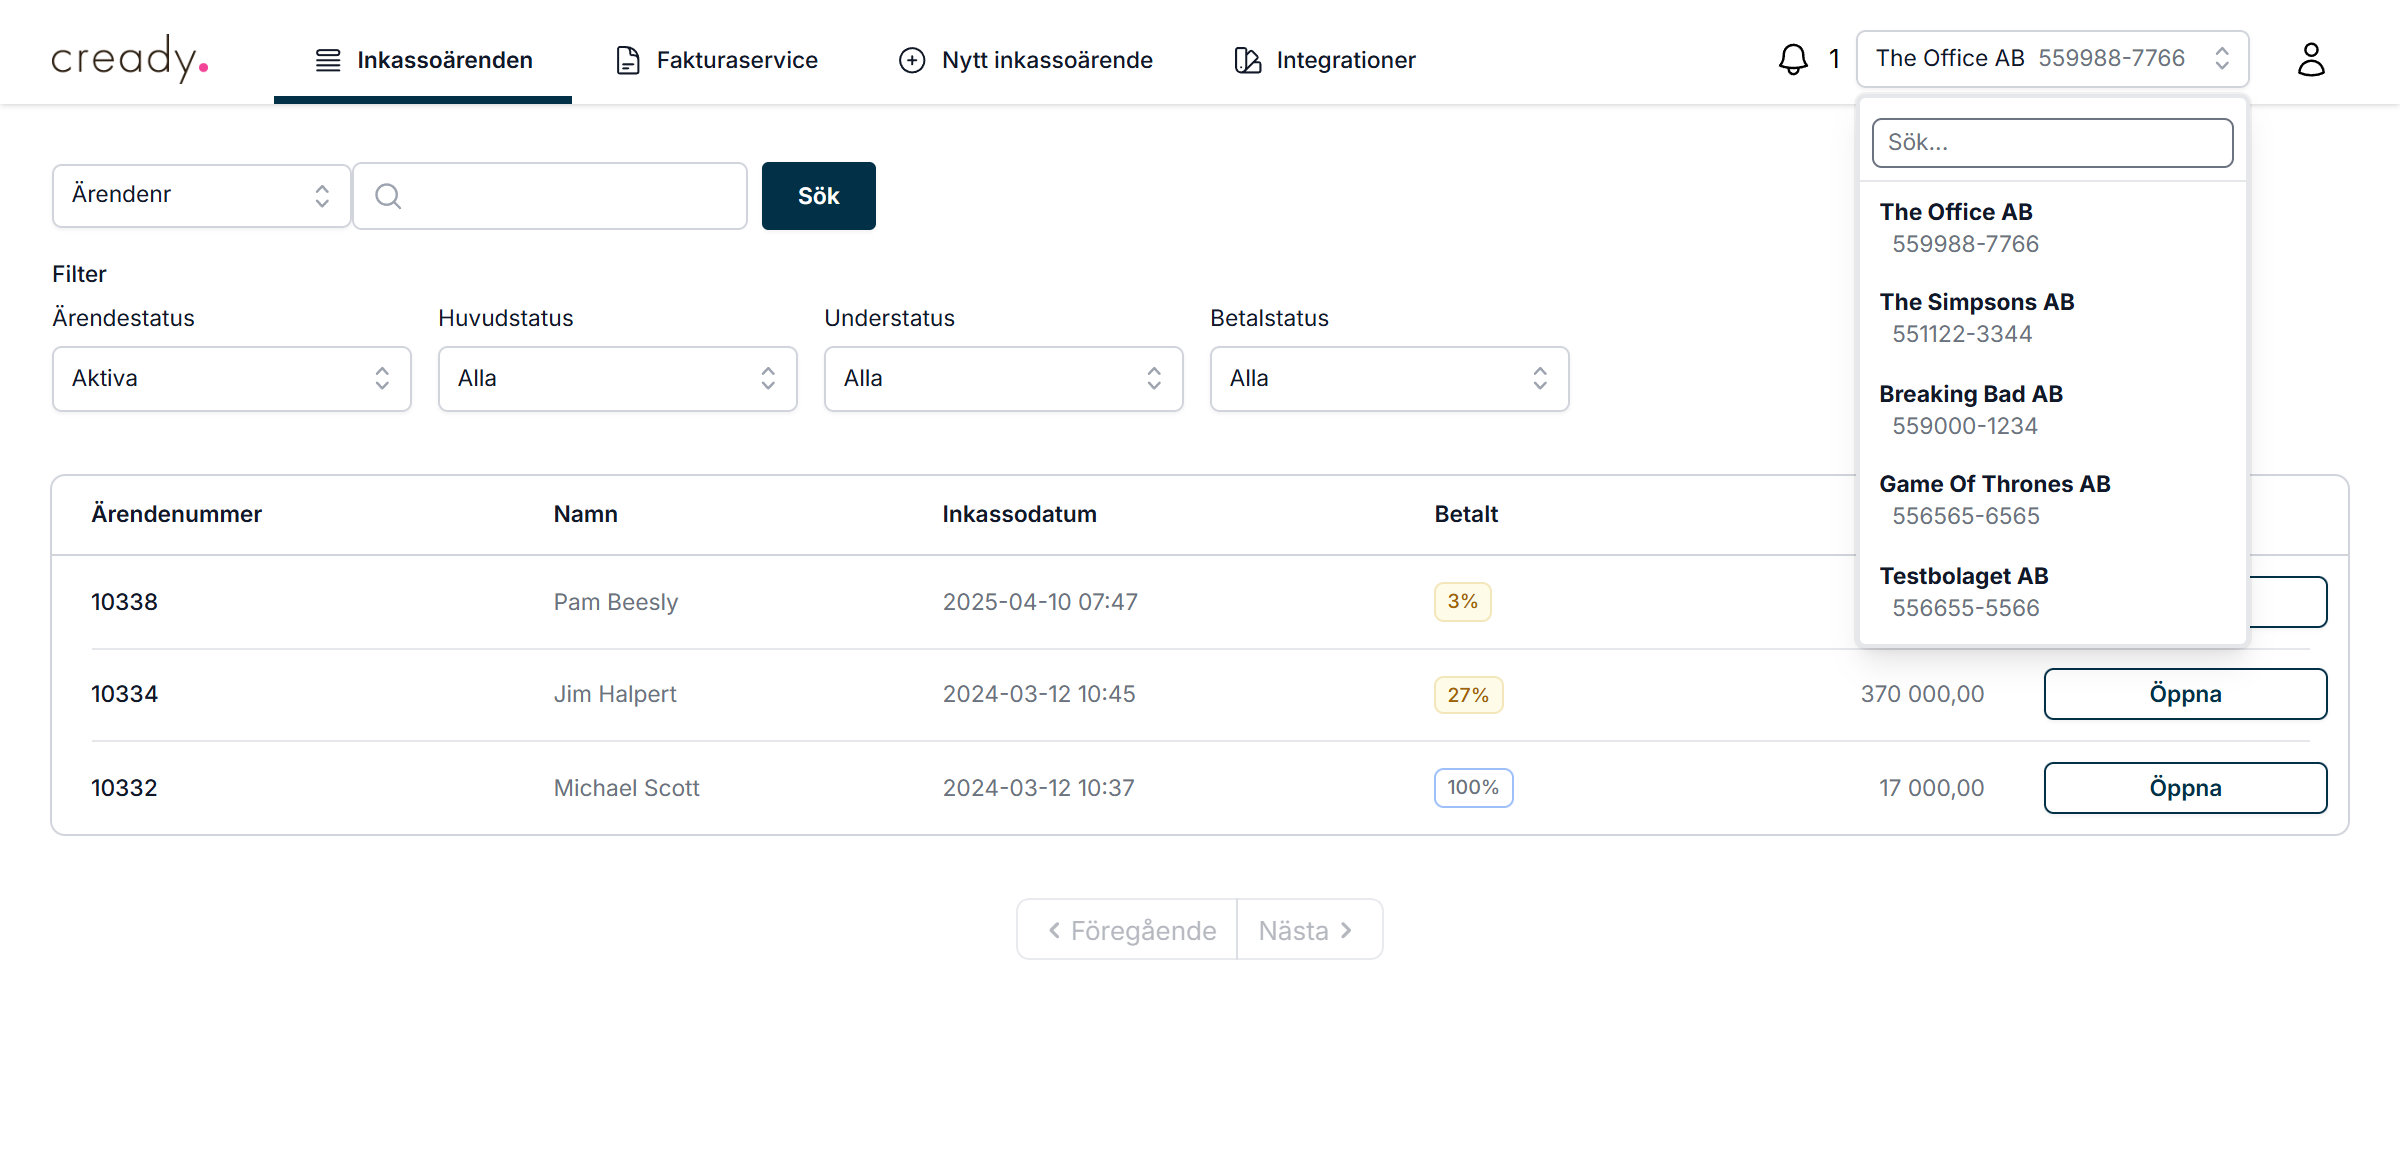This screenshot has width=2400, height=1164.
Task: Click the Cready logo
Action: coord(130,59)
